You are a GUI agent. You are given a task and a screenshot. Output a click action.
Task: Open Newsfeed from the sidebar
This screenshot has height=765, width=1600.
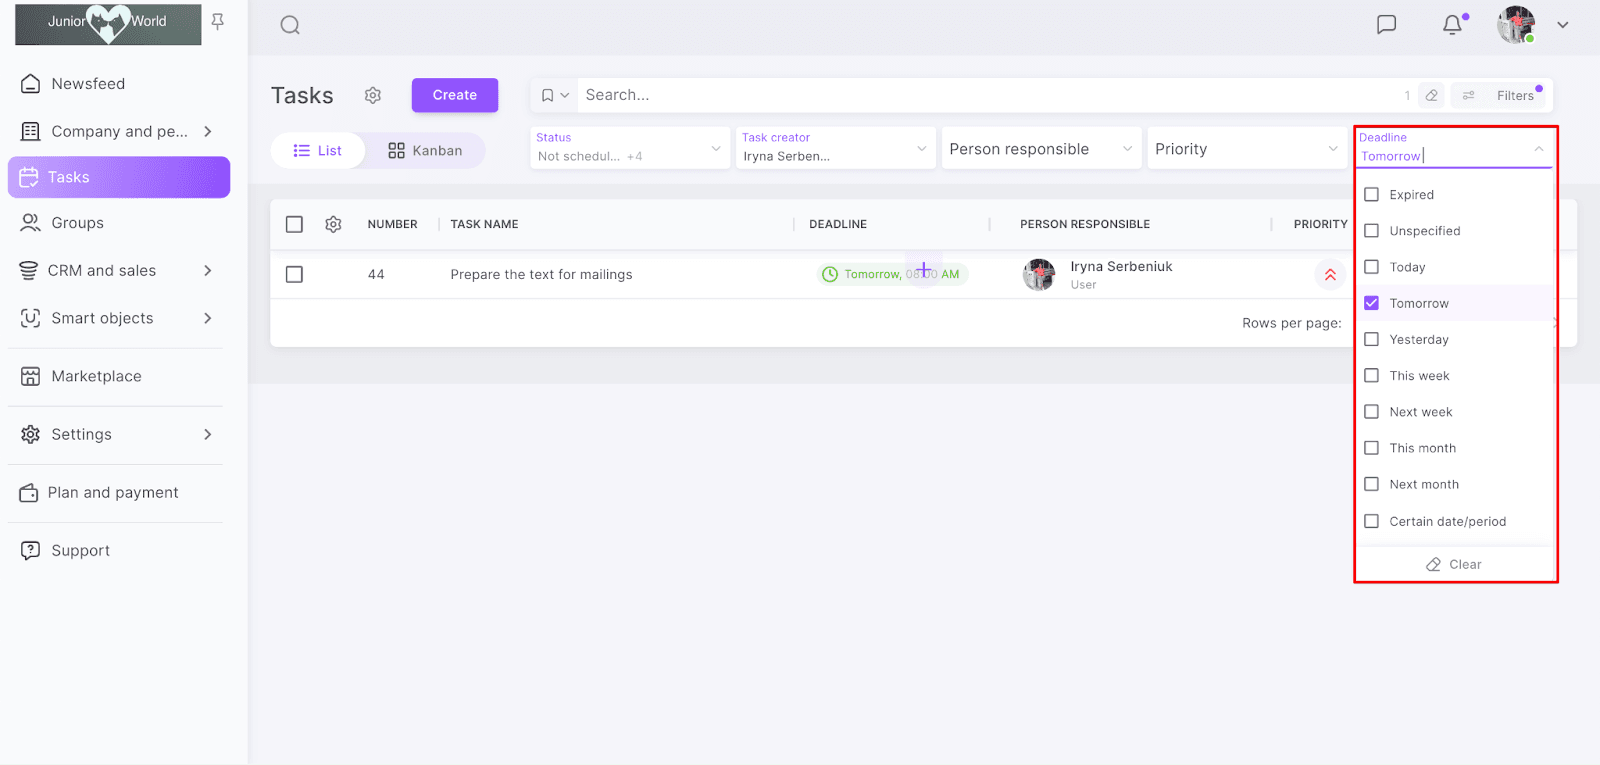click(x=88, y=84)
